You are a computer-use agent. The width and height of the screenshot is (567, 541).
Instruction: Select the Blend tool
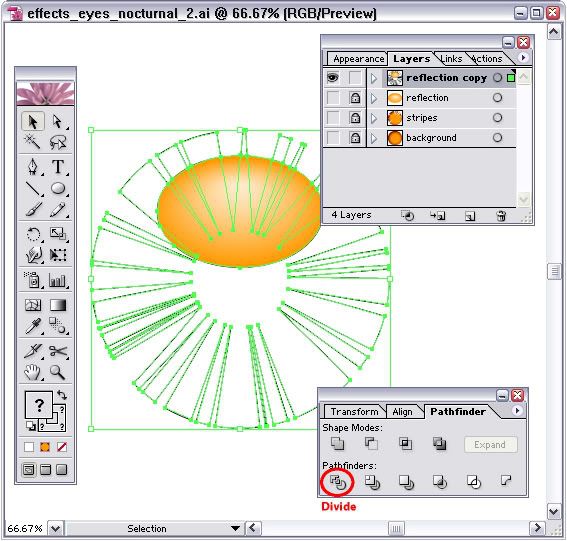click(x=57, y=326)
